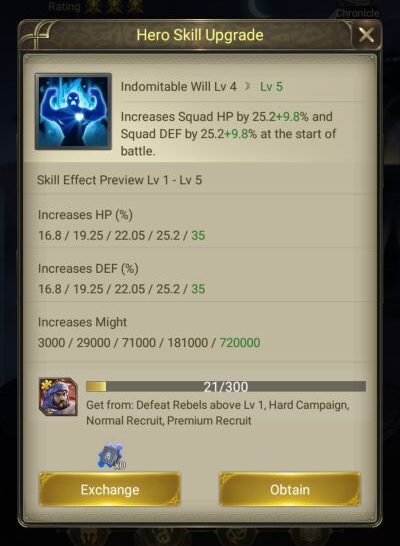The width and height of the screenshot is (400, 546).
Task: Click the Hero Skill Upgrade title
Action: [x=200, y=35]
